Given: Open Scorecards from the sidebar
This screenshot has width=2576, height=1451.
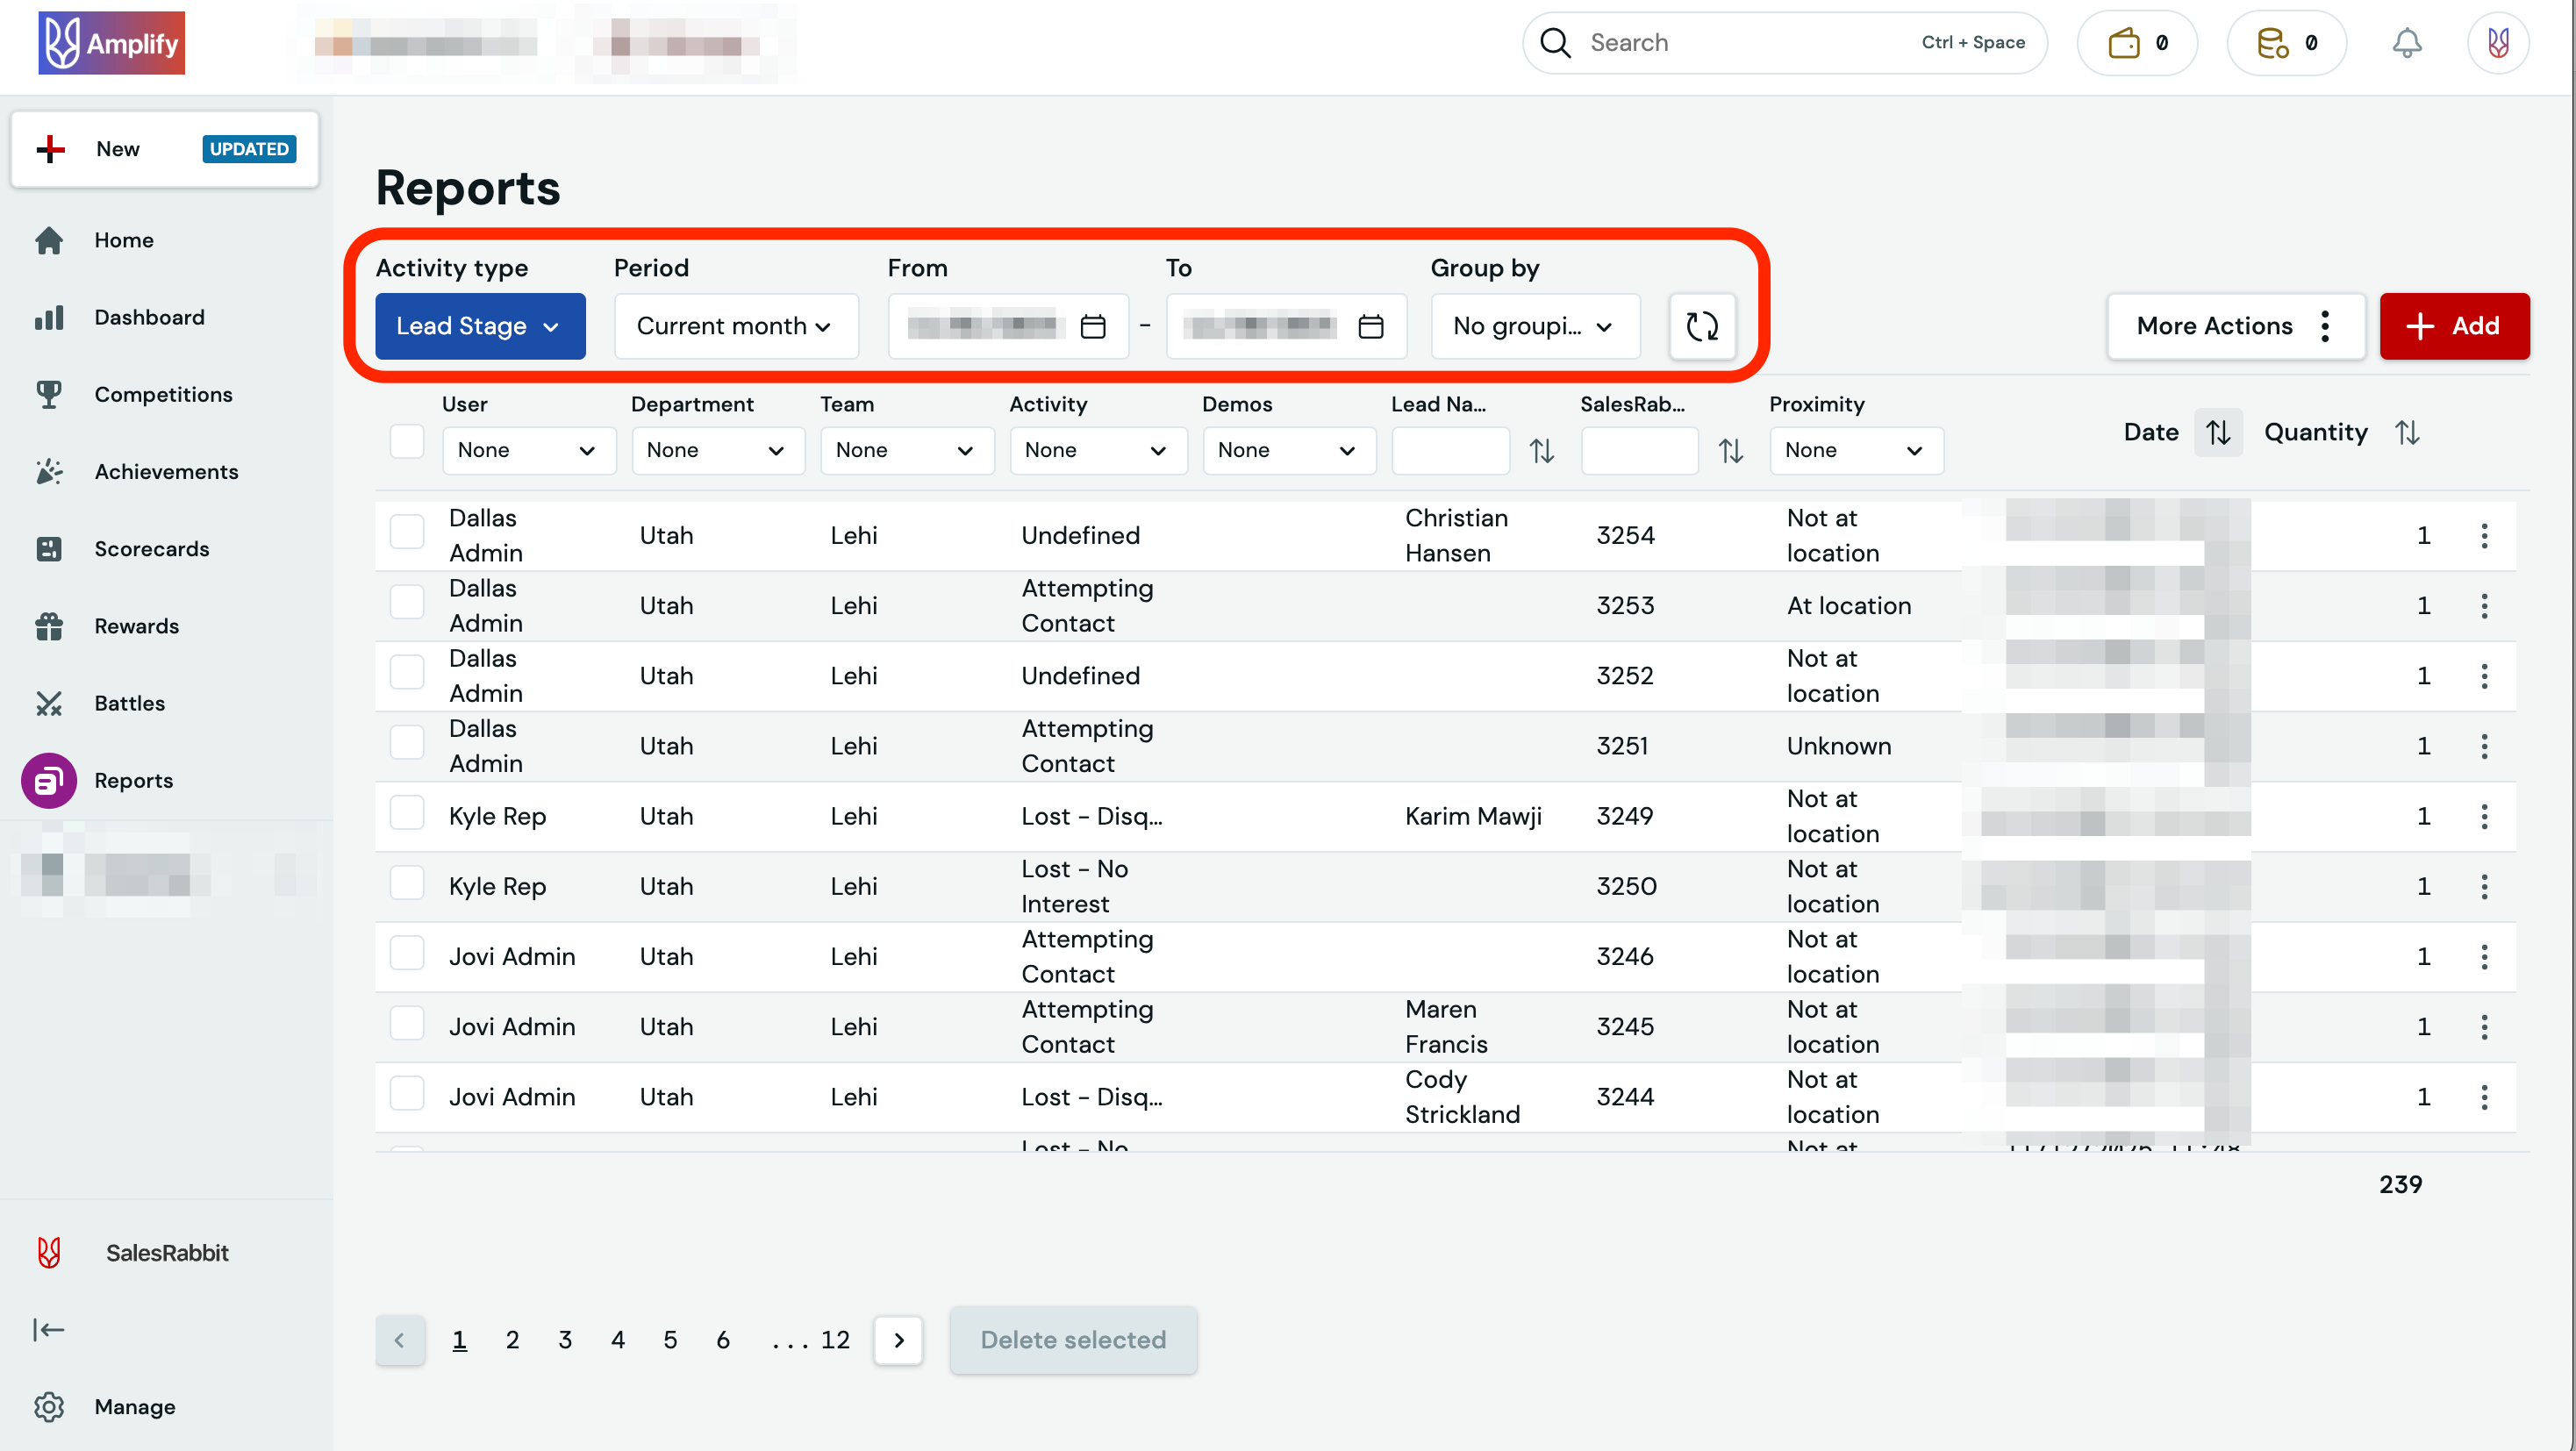Looking at the screenshot, I should click(x=151, y=548).
